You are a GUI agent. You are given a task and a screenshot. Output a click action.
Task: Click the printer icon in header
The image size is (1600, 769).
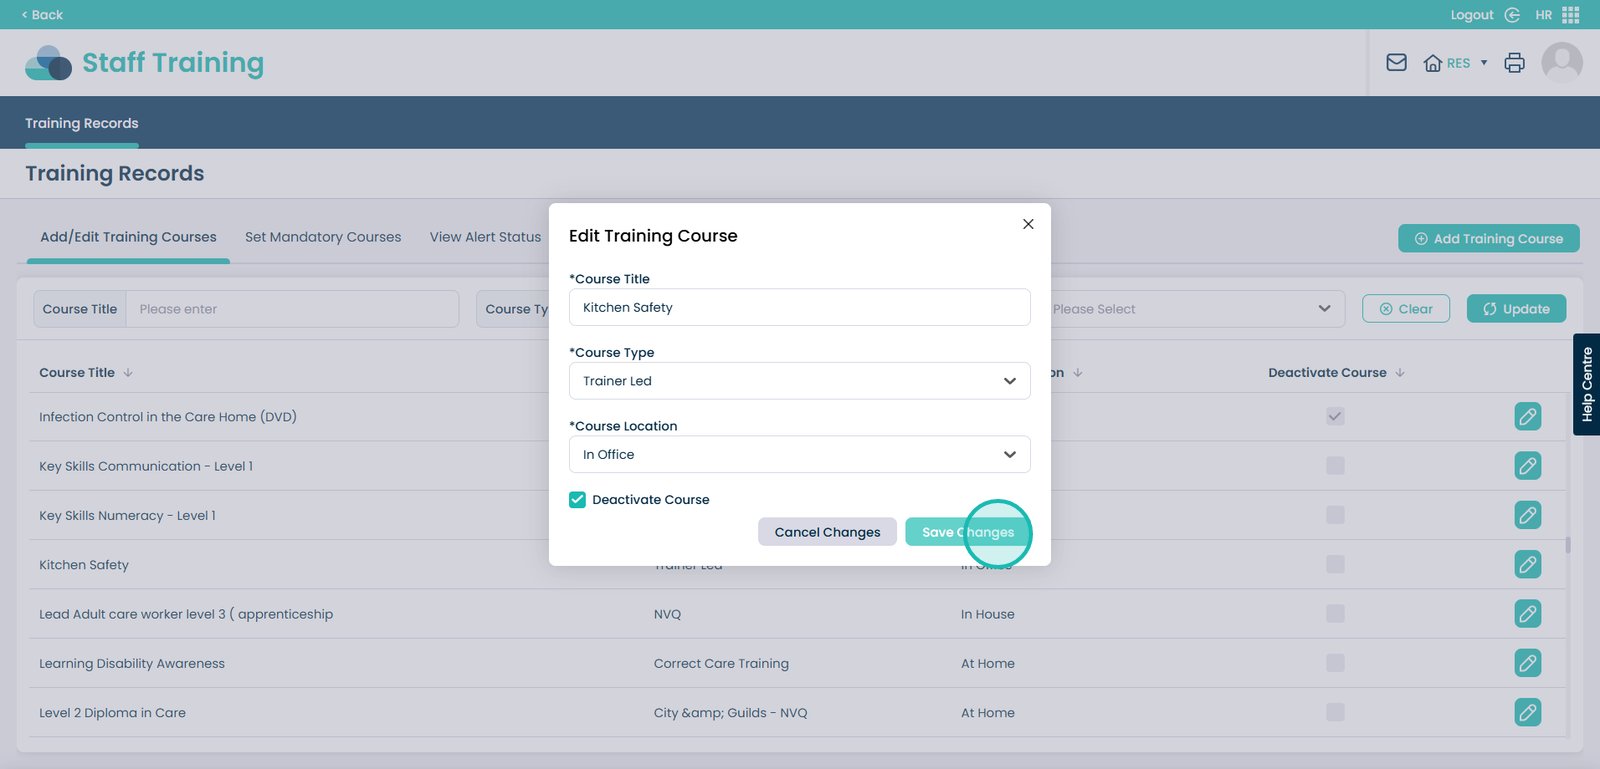click(1514, 63)
